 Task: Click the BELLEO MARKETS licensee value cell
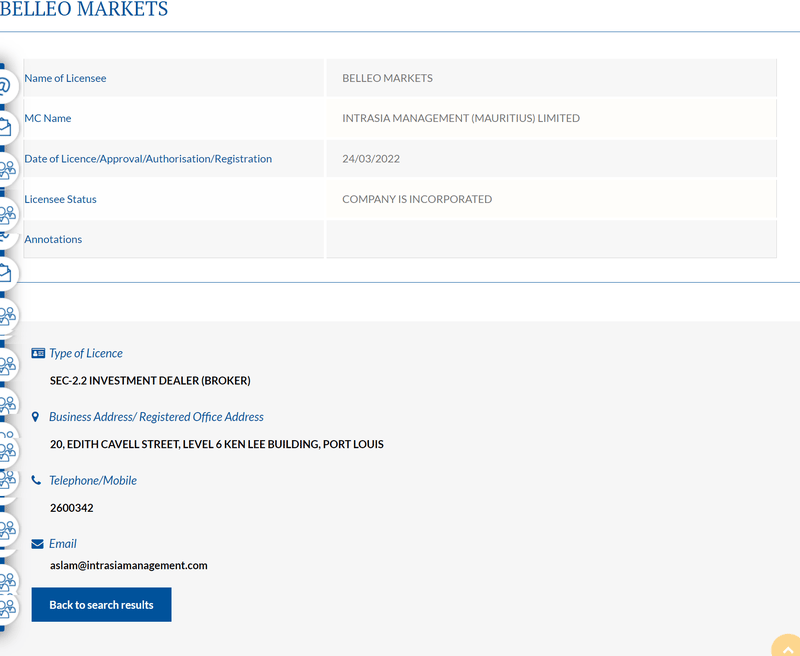(x=551, y=78)
